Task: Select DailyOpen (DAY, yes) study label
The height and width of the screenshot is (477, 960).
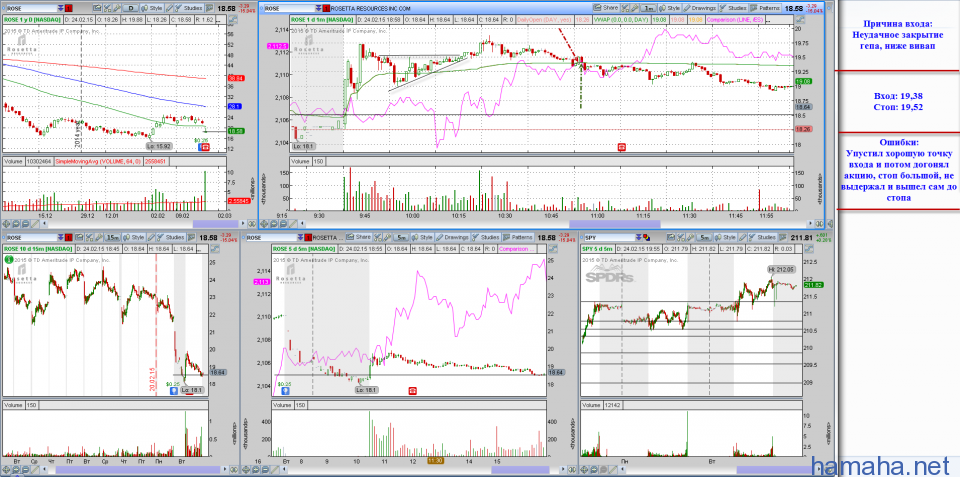Action: [x=544, y=20]
